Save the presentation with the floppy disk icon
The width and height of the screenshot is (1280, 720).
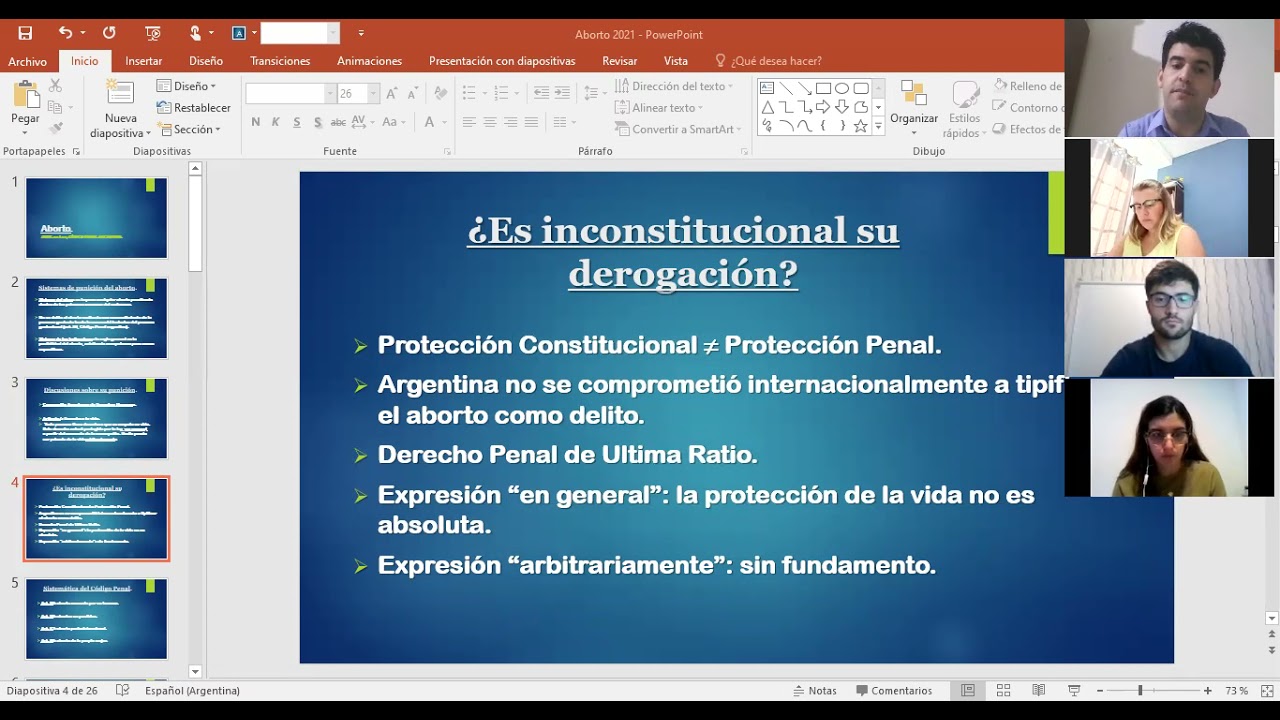[x=25, y=33]
